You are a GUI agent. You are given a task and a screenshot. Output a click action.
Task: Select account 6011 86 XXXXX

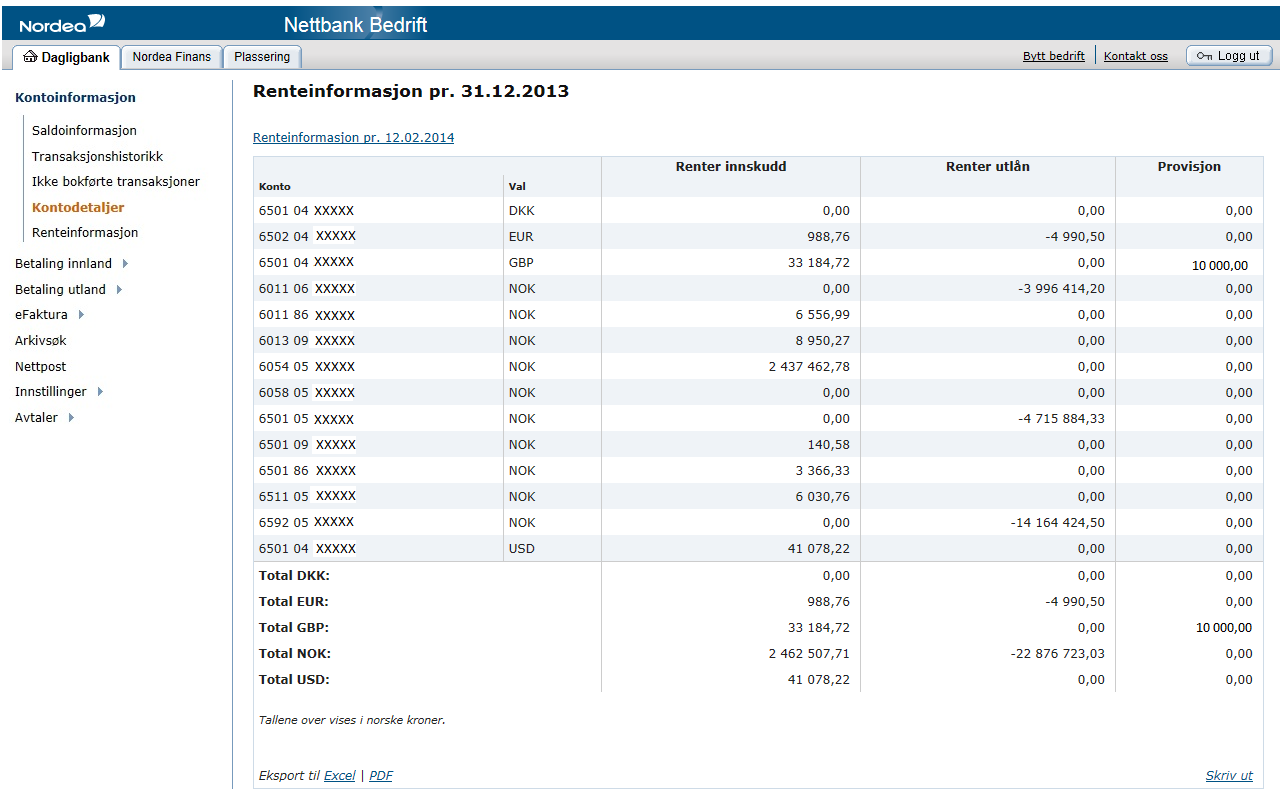(307, 315)
